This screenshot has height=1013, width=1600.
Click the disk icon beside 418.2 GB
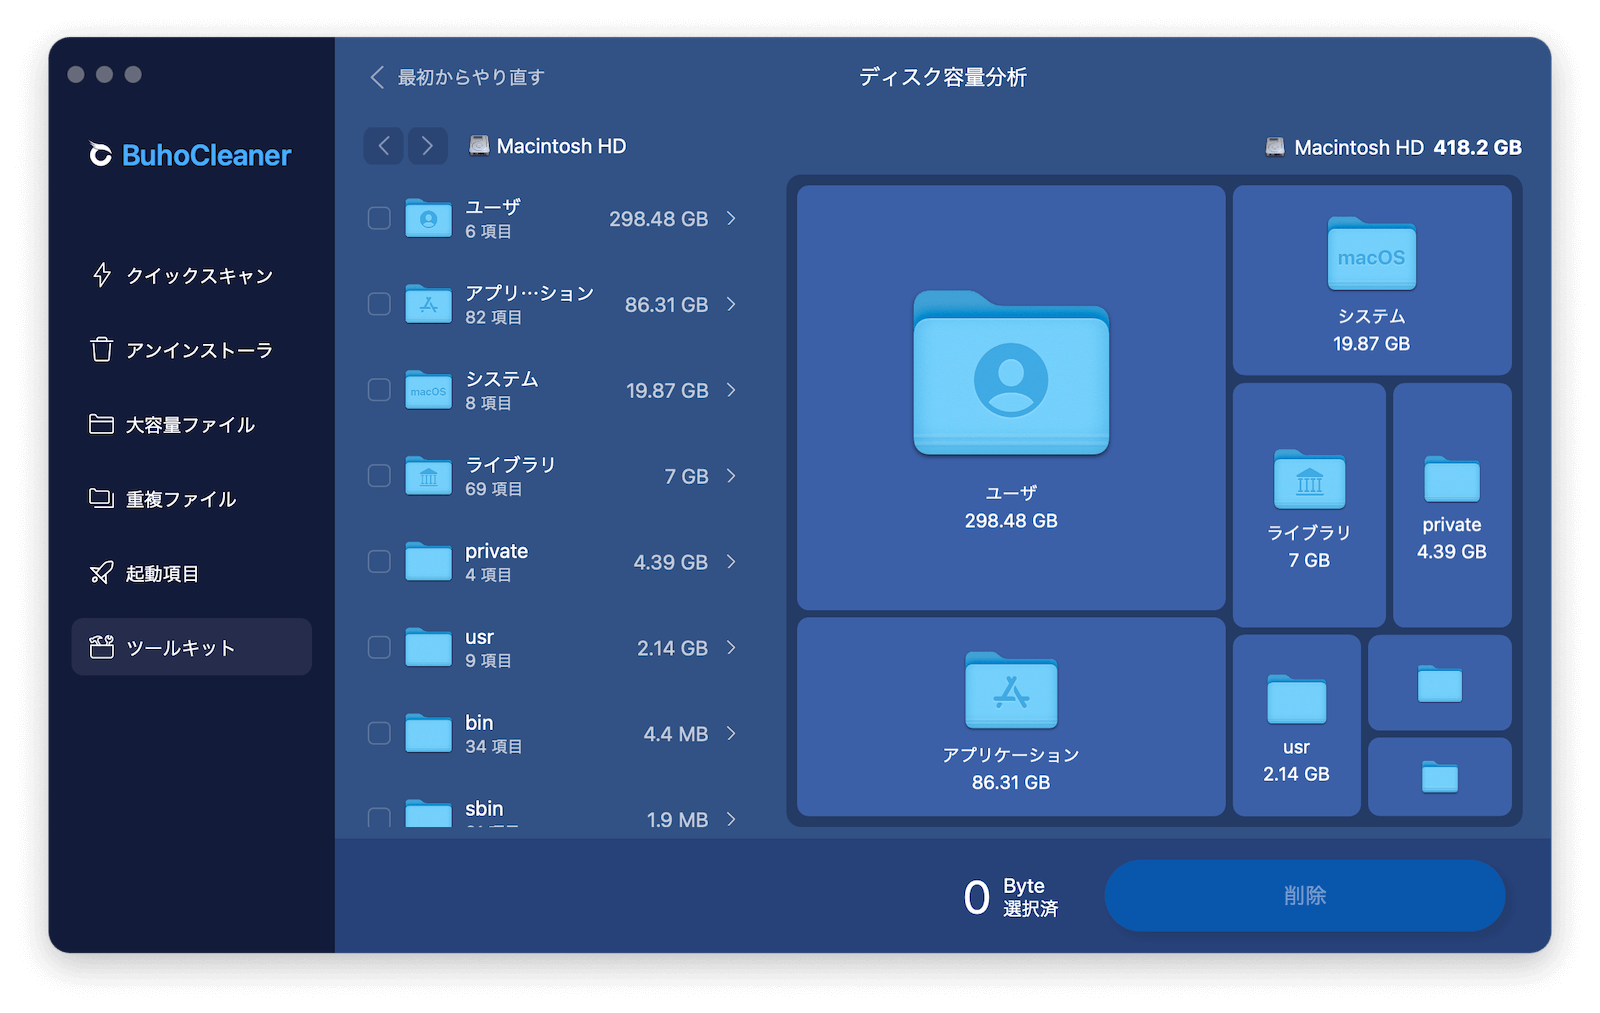(x=1274, y=147)
